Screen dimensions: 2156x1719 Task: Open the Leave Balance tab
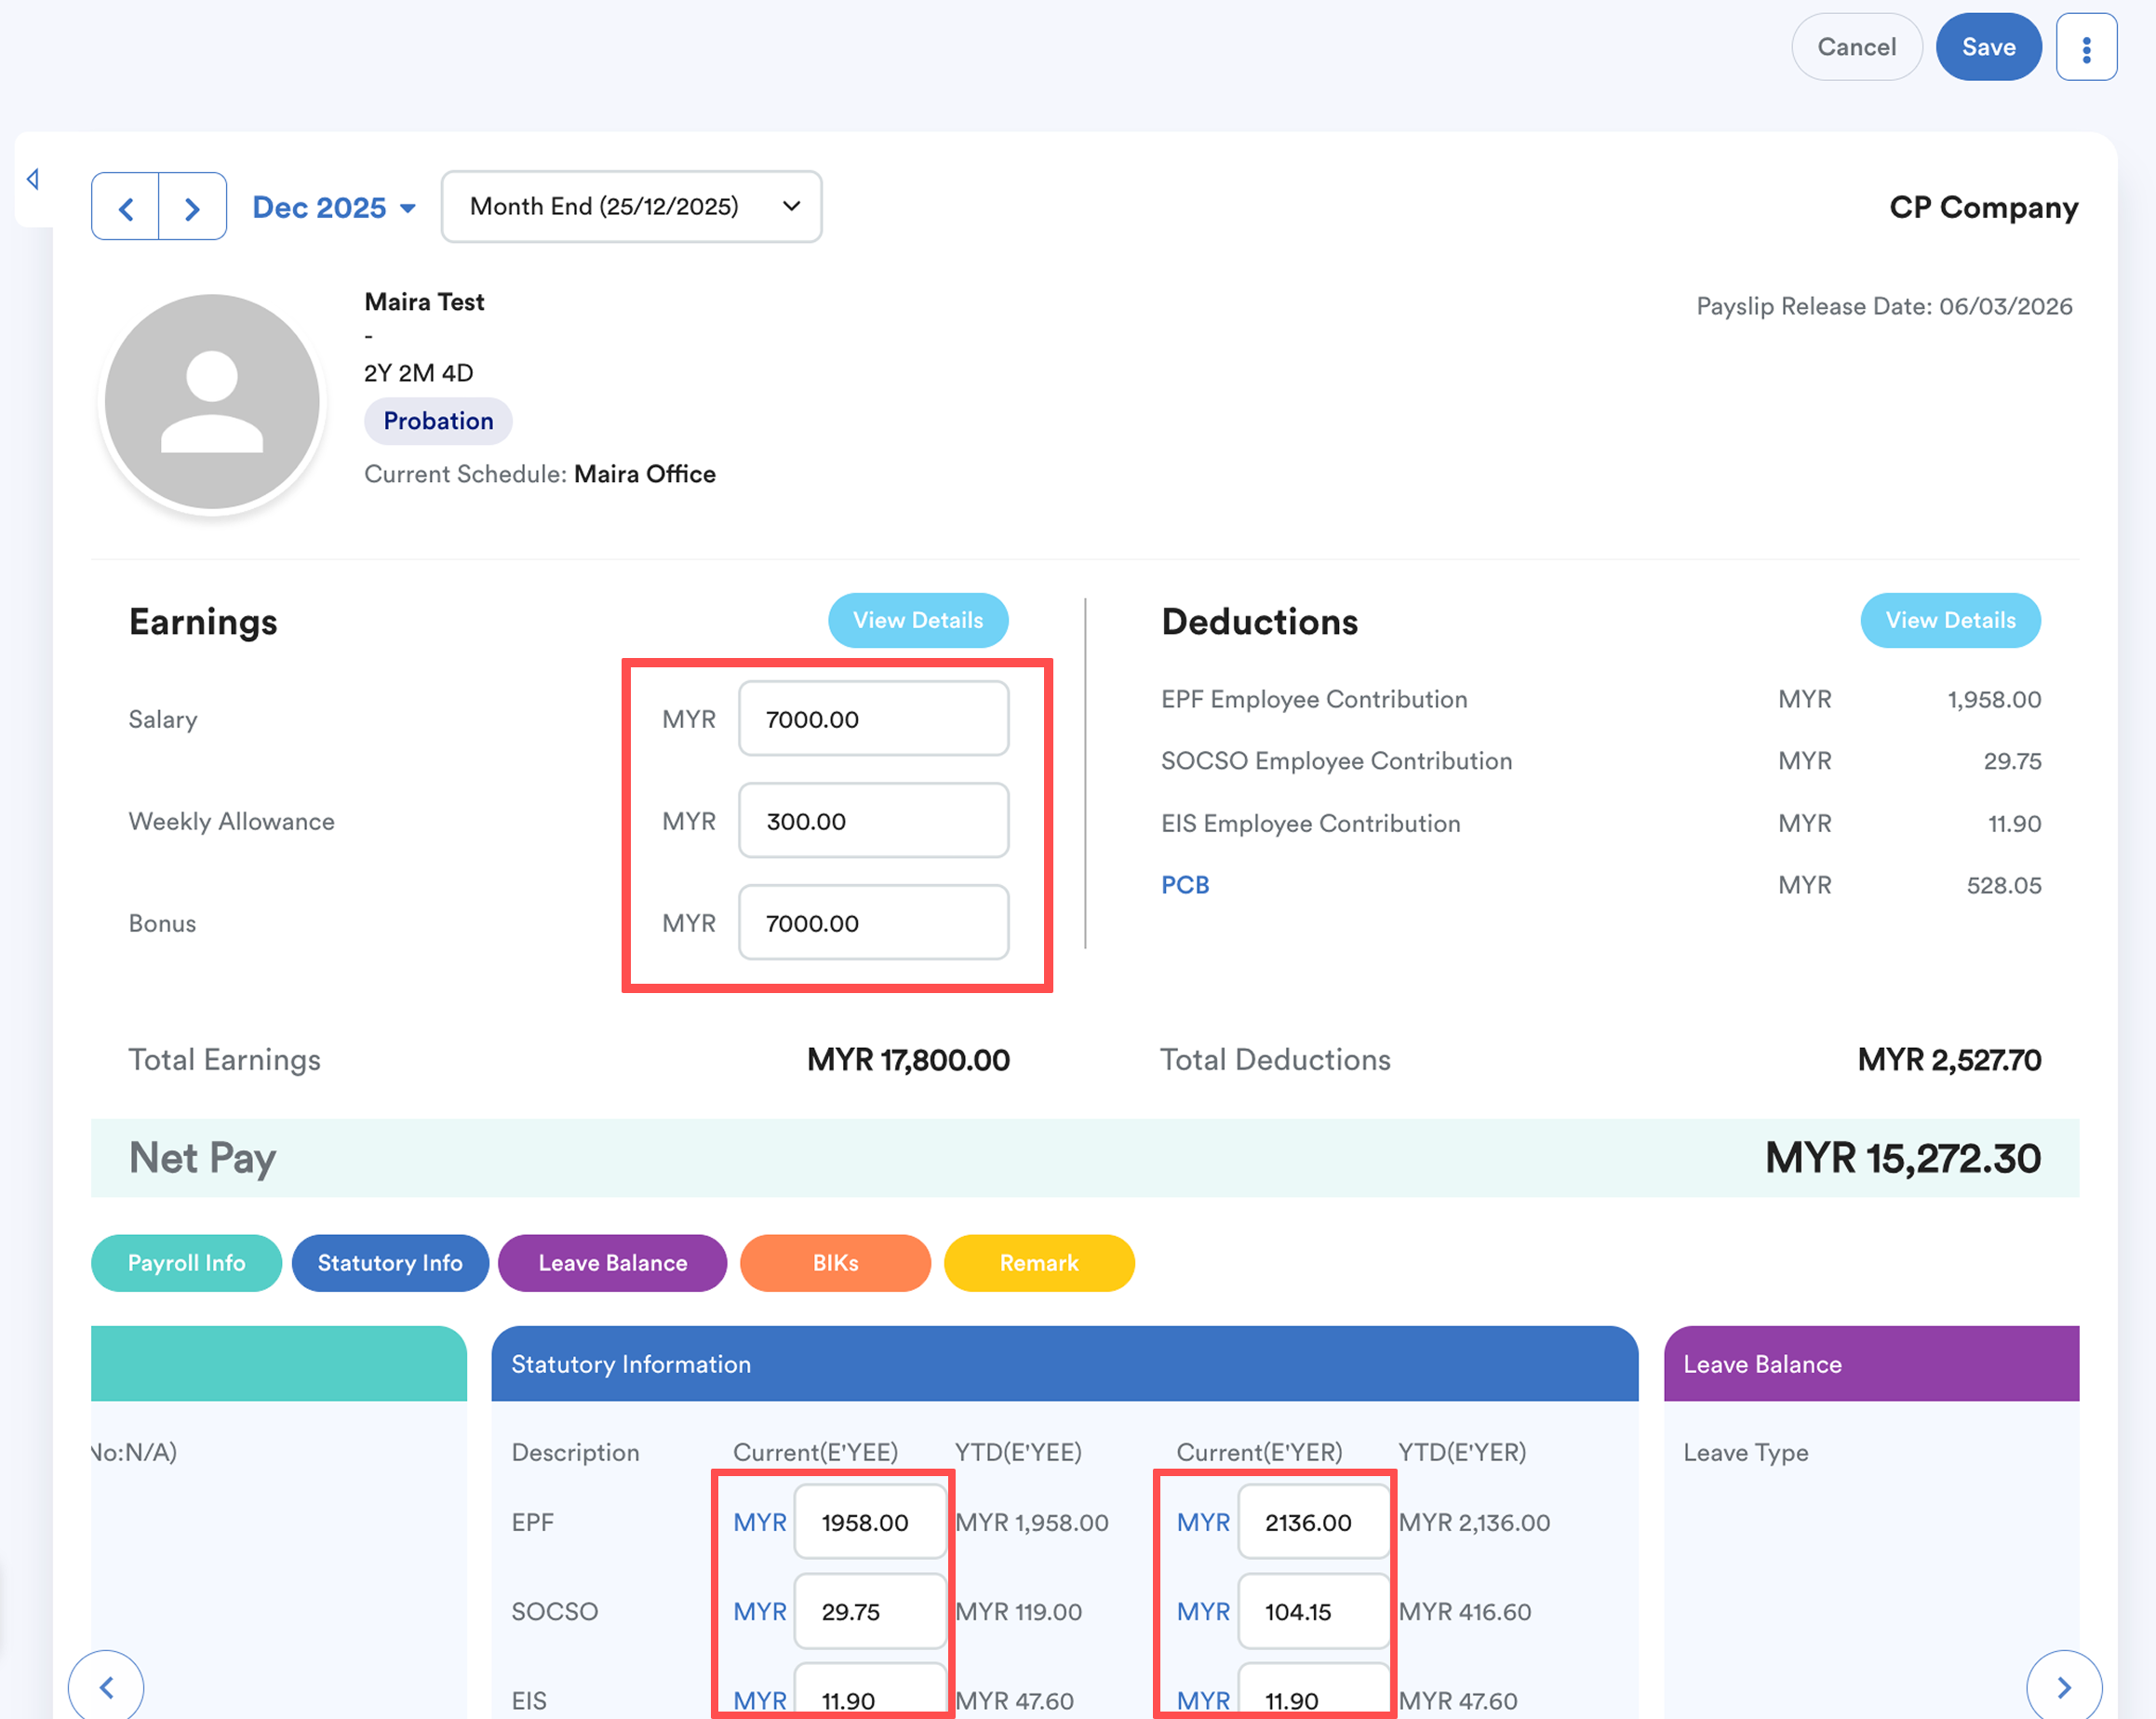[612, 1263]
